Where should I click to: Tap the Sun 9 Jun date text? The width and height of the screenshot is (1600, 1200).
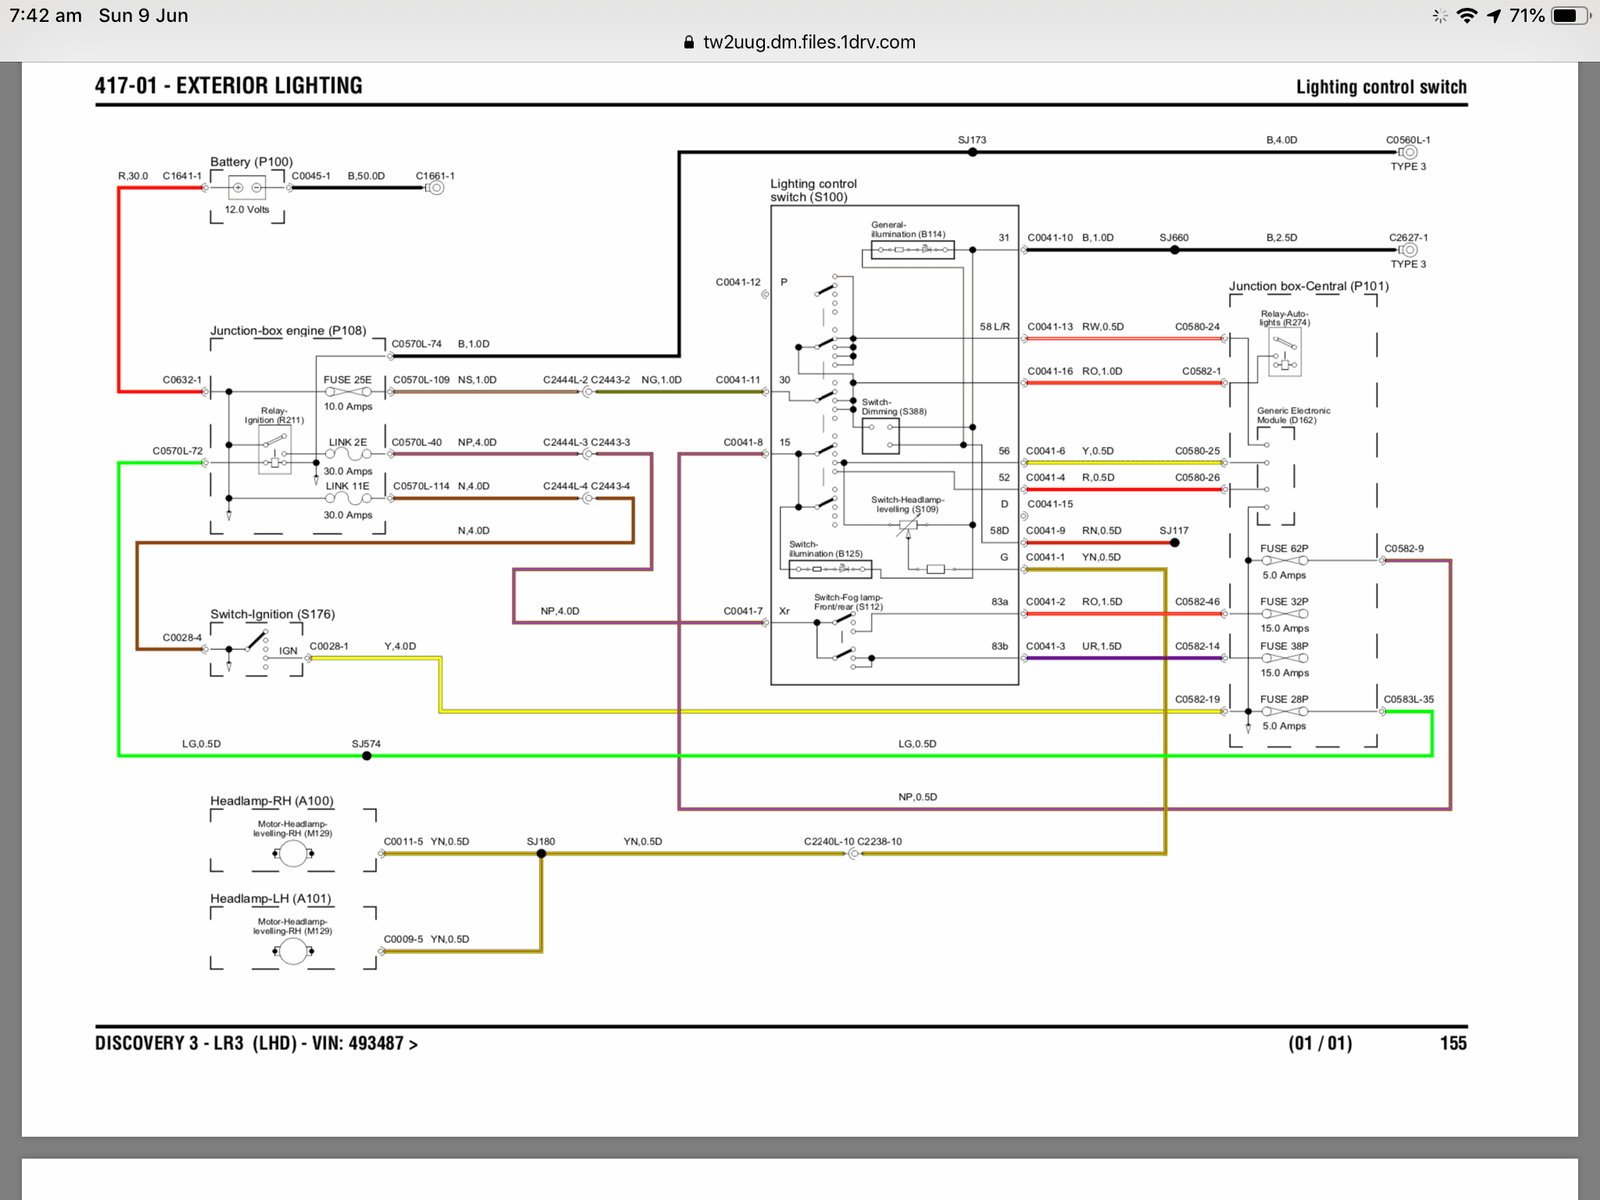tap(143, 15)
